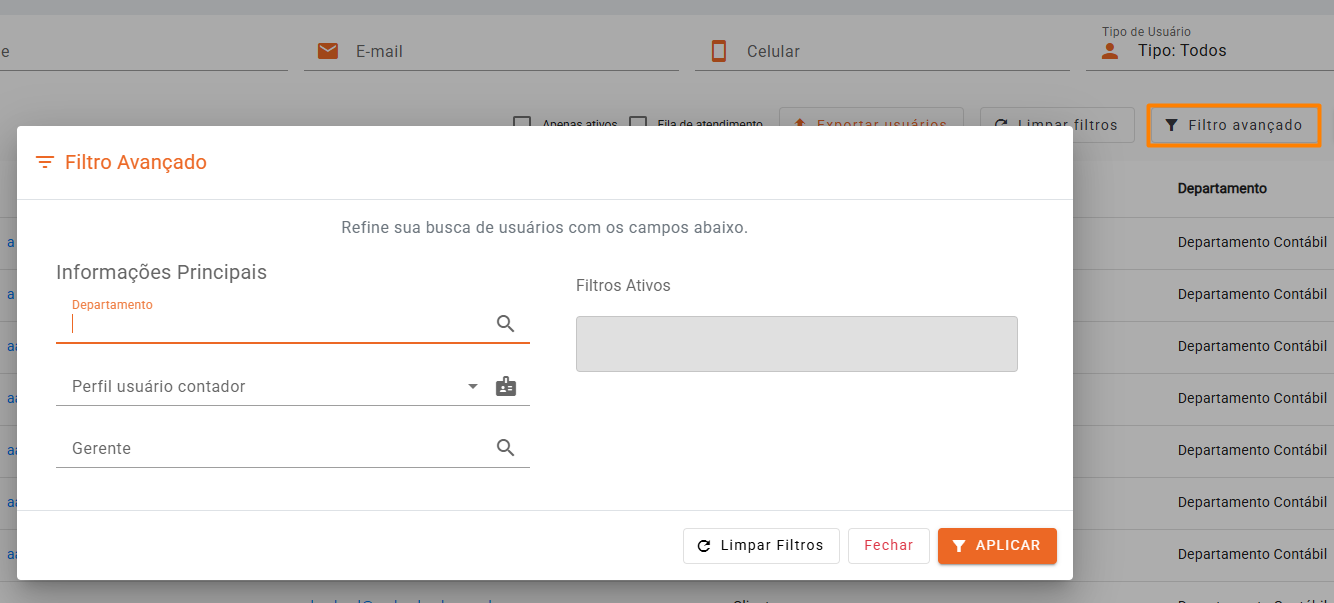Click the person icon under Tipo de Usuário
1334x603 pixels.
coord(1109,51)
